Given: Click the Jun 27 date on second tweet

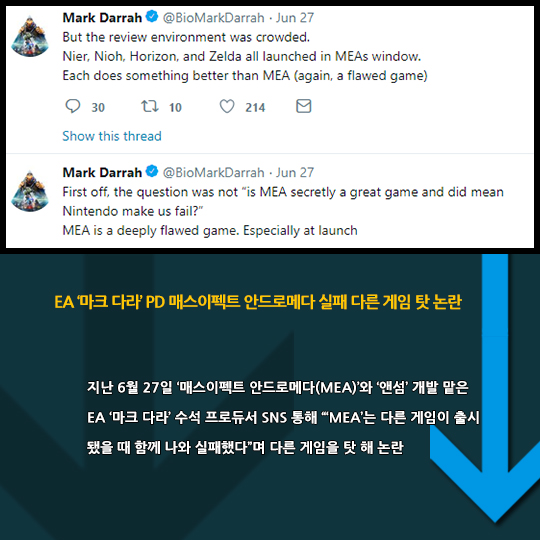Looking at the screenshot, I should 295,172.
